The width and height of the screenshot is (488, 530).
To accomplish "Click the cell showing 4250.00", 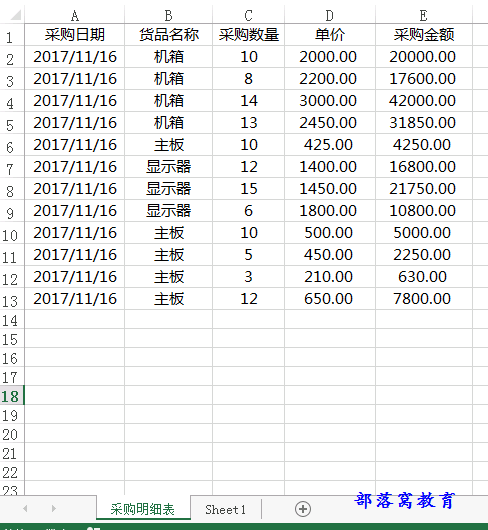I will coord(424,145).
